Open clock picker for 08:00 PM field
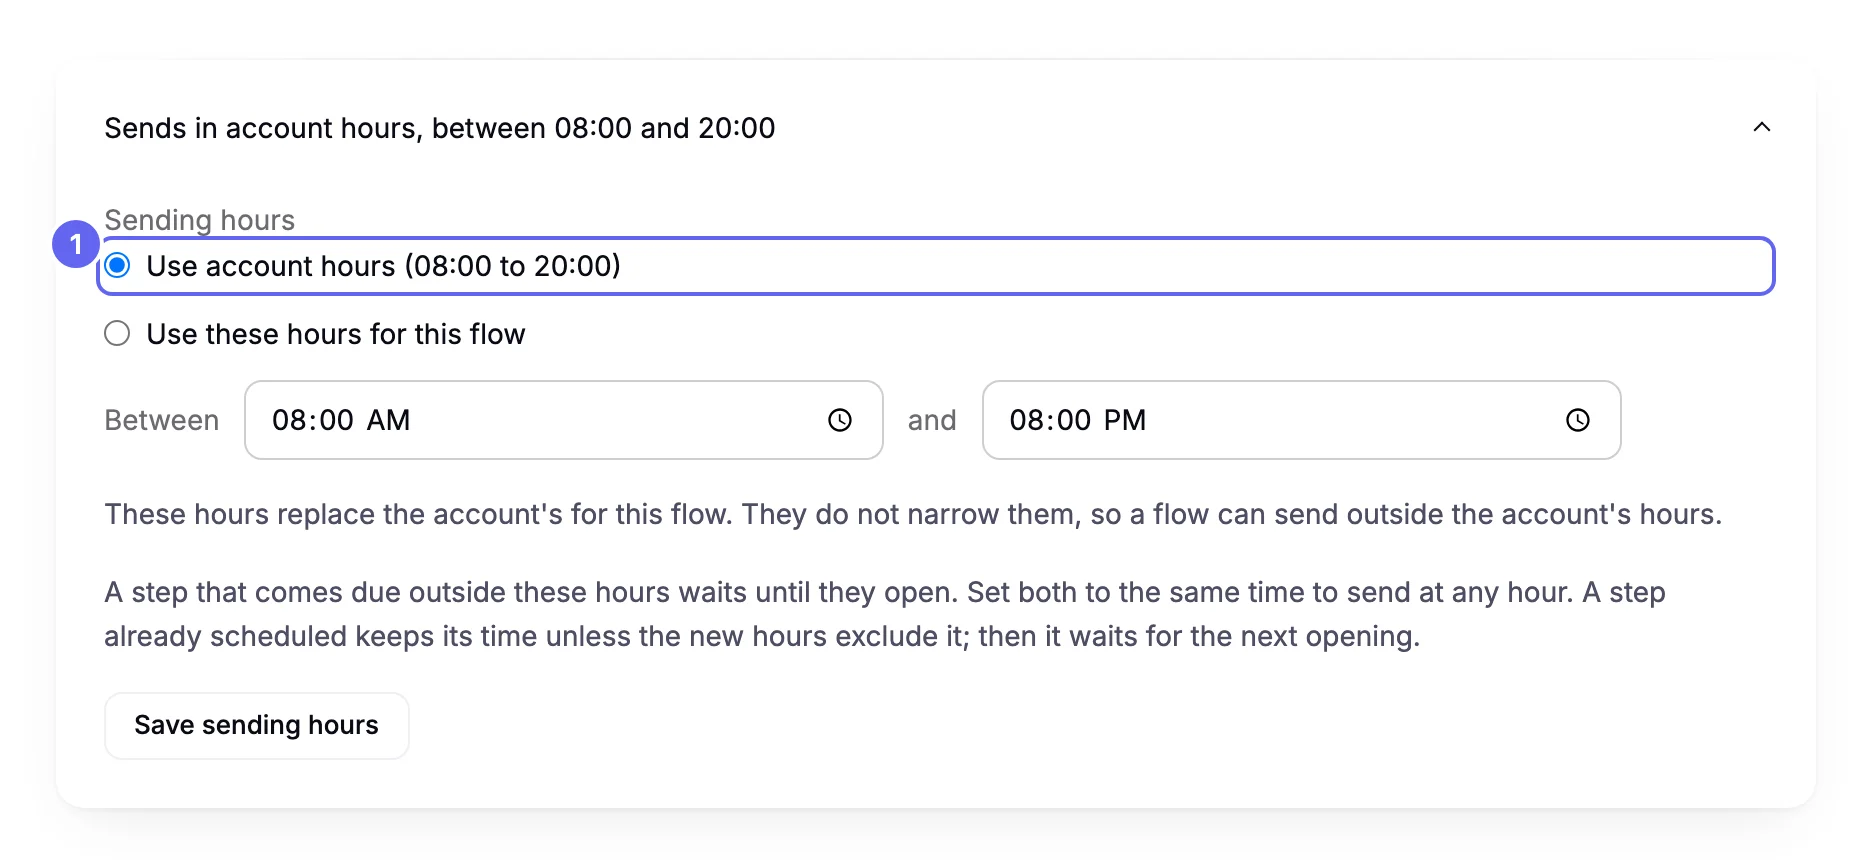The image size is (1872, 864). 1578,420
